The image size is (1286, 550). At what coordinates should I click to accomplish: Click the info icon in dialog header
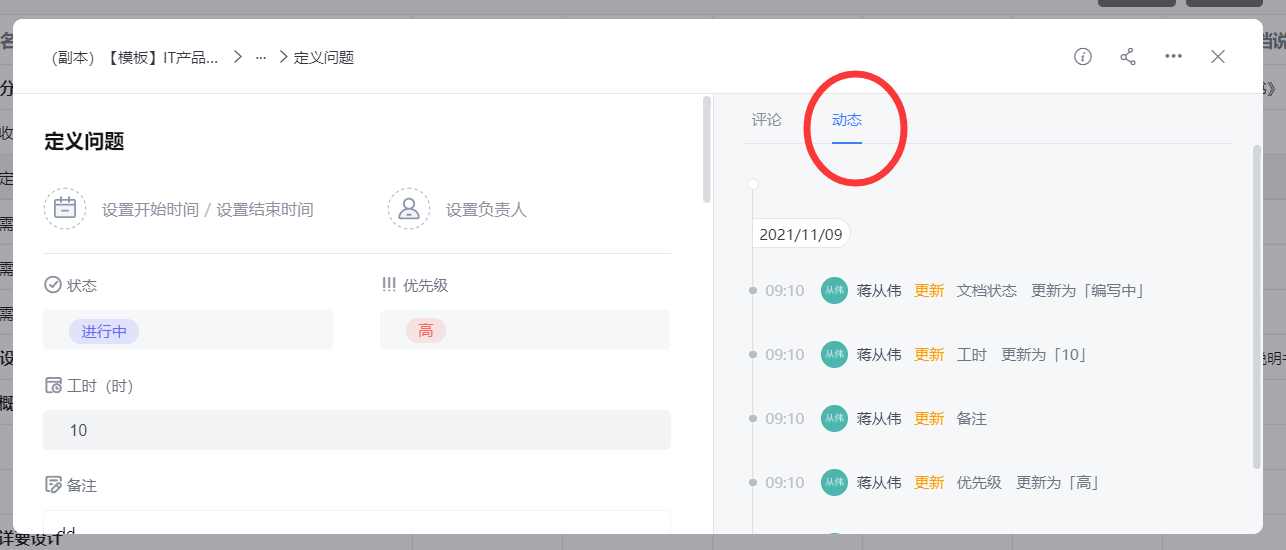click(1082, 57)
